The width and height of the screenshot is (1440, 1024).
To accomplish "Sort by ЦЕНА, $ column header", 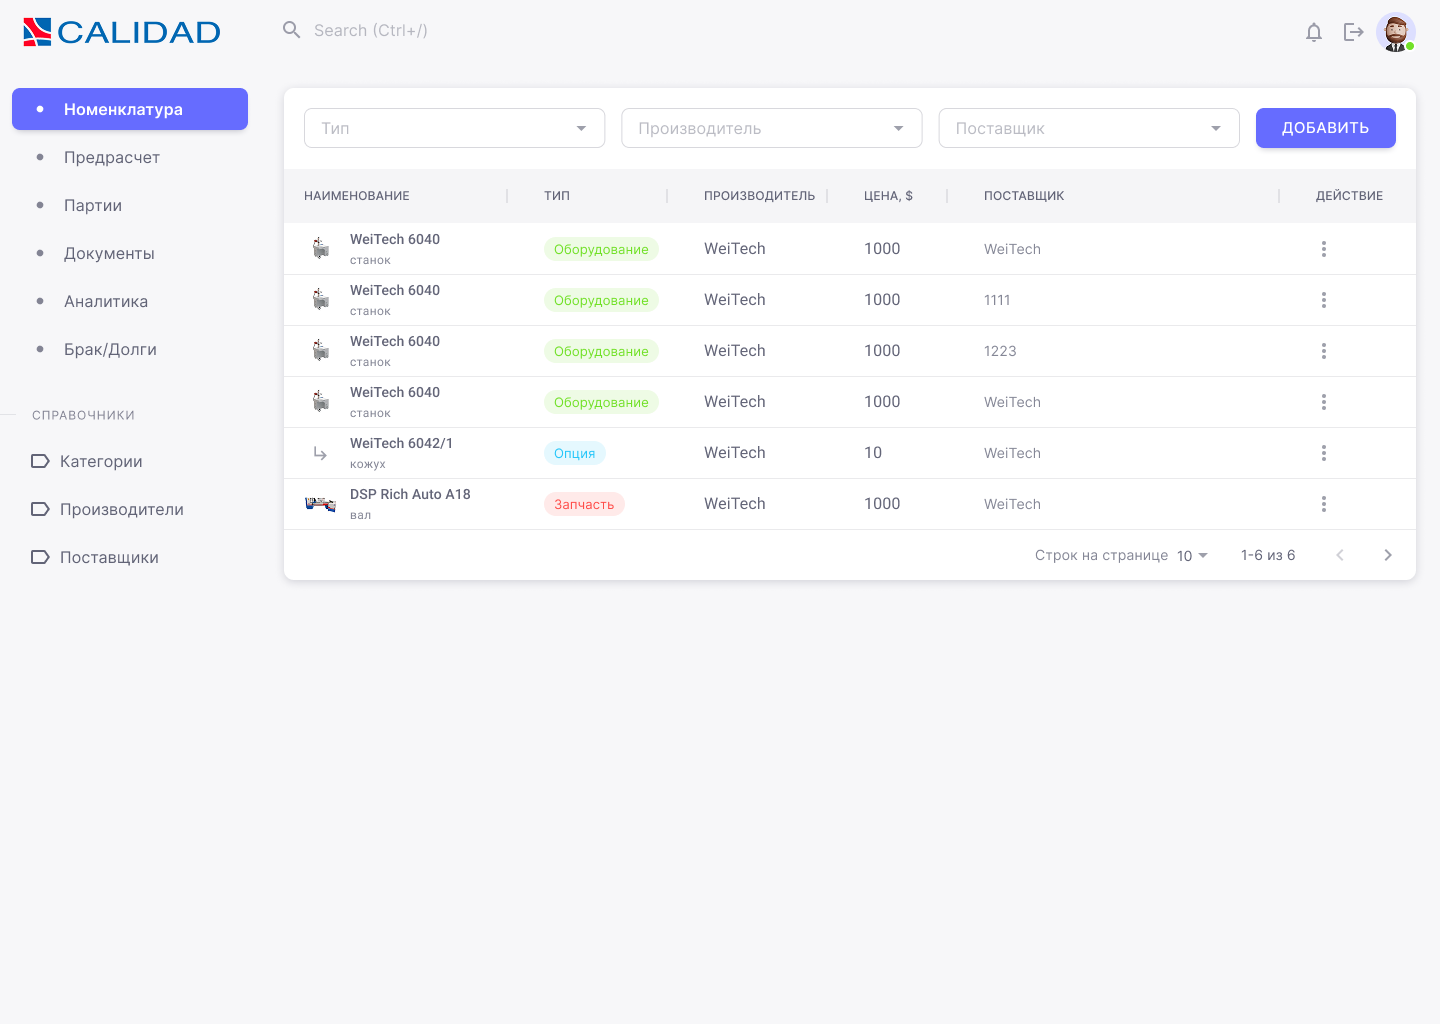I will click(888, 196).
